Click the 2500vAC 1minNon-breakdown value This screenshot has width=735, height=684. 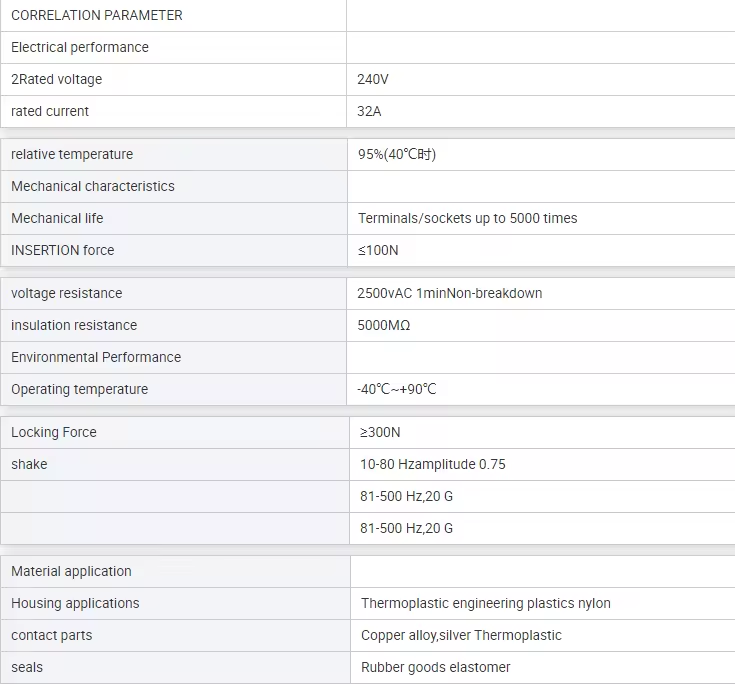pos(450,294)
